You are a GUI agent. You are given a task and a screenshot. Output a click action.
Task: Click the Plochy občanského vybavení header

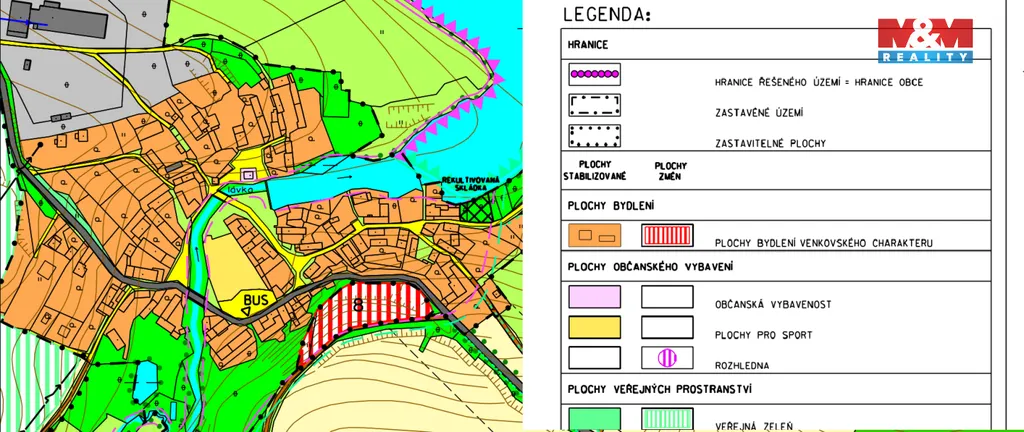[650, 267]
